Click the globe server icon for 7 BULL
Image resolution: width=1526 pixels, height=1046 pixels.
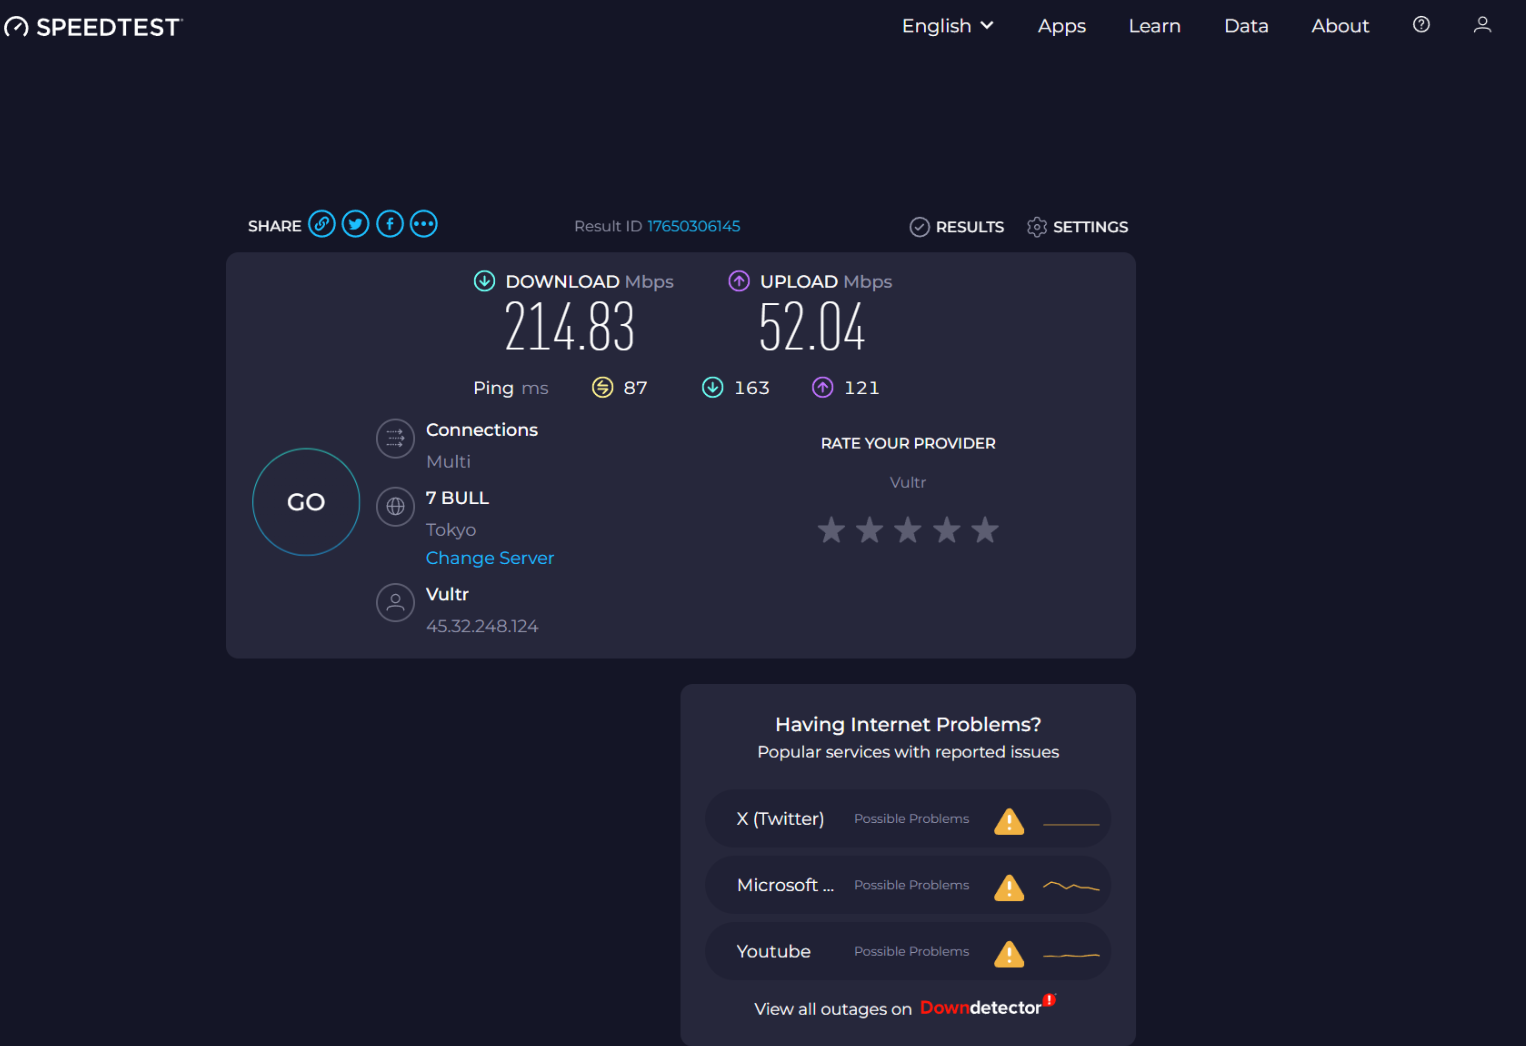pos(395,506)
